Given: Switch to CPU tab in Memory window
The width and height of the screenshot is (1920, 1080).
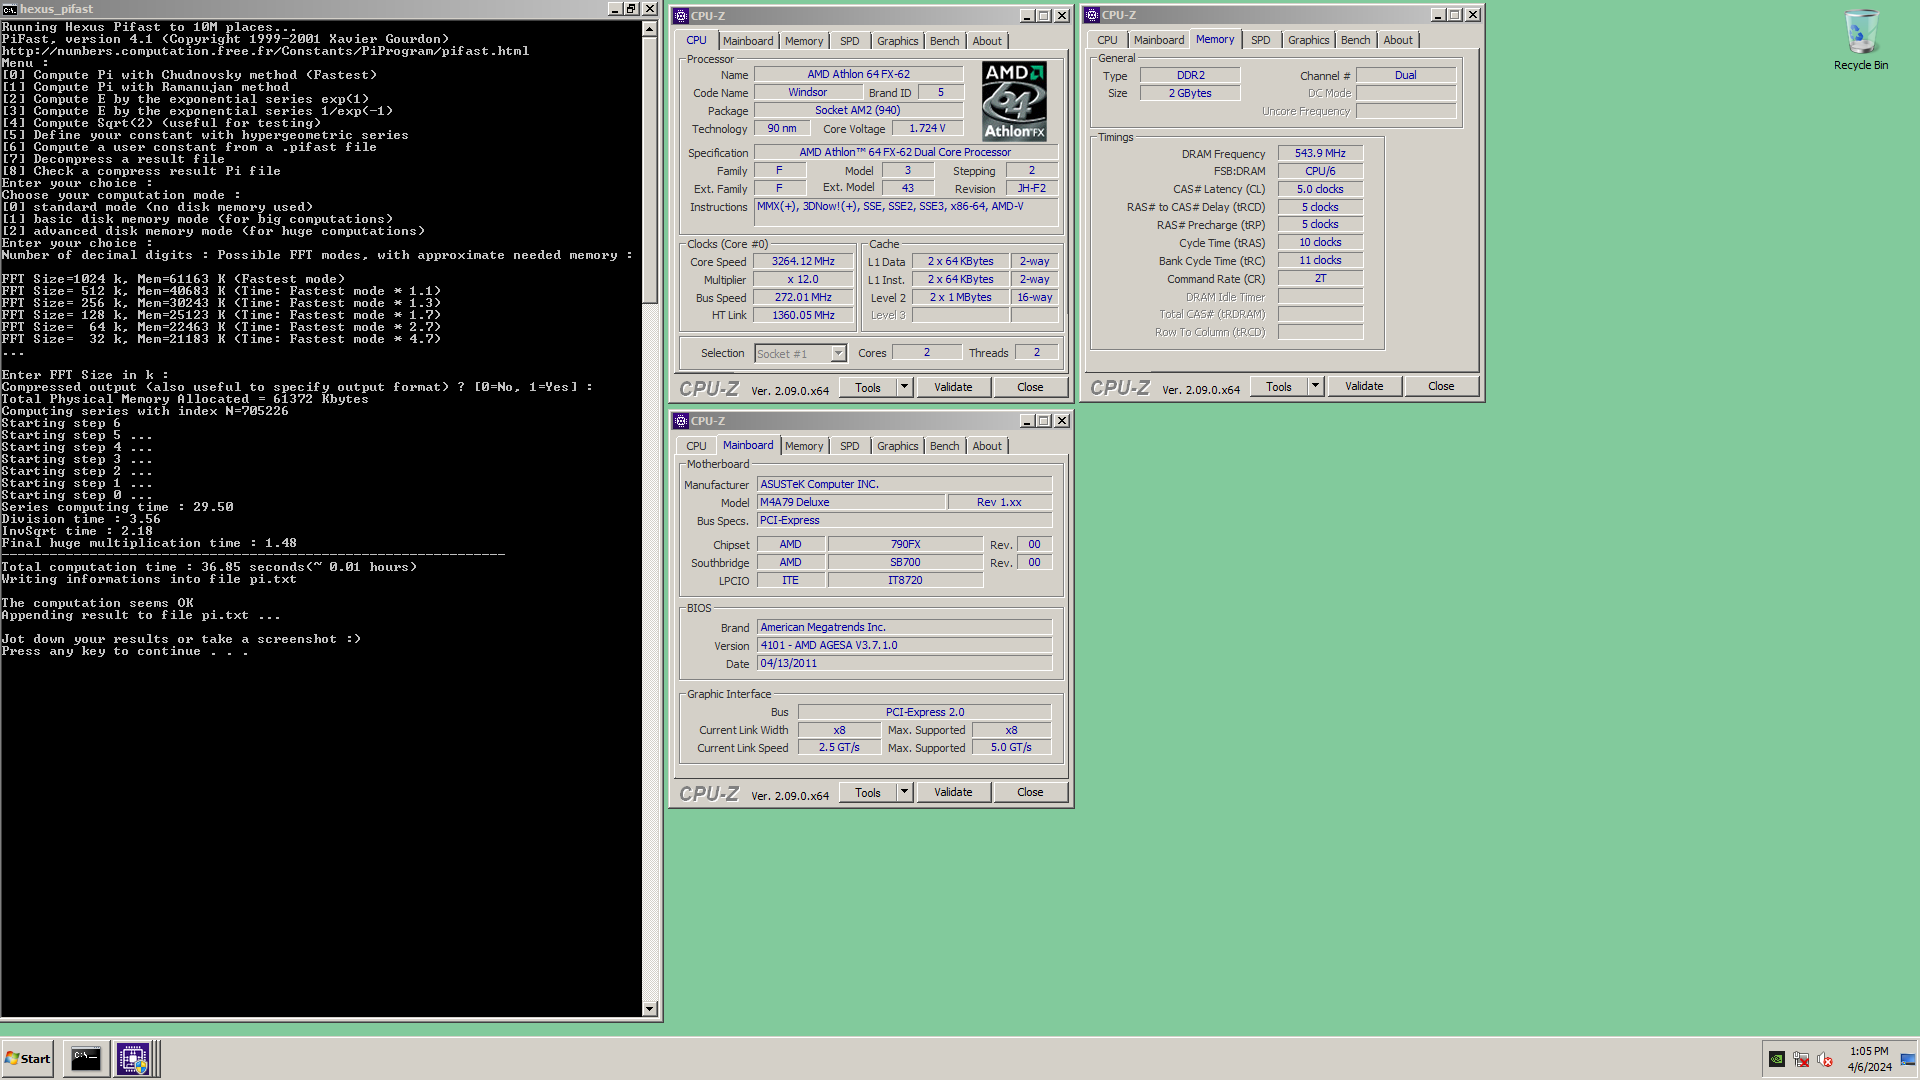Looking at the screenshot, I should click(x=1107, y=40).
